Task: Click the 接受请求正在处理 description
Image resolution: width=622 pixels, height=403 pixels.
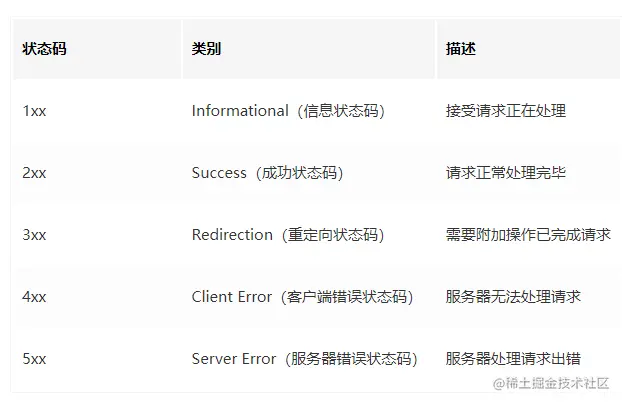Action: click(506, 111)
